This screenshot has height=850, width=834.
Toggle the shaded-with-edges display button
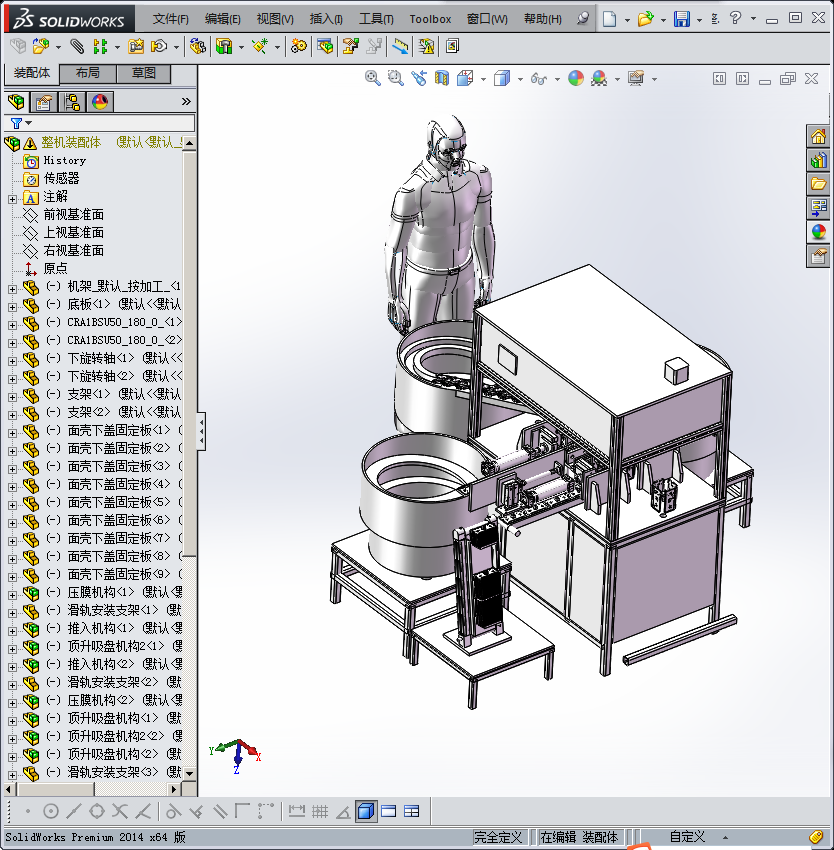pos(366,811)
